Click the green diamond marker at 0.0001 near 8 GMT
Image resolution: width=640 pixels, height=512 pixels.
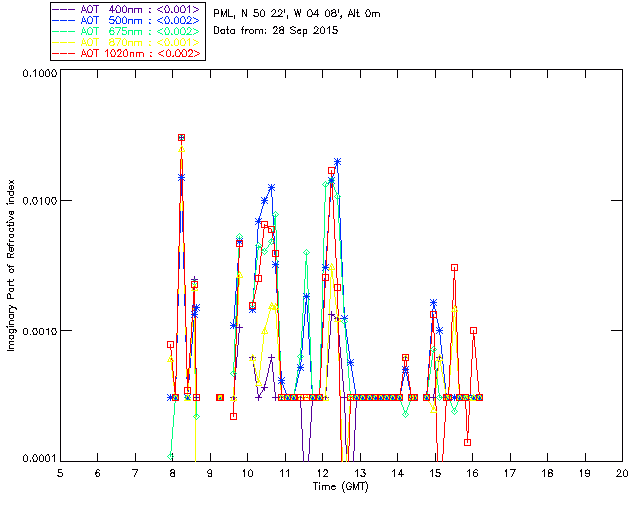tap(171, 456)
